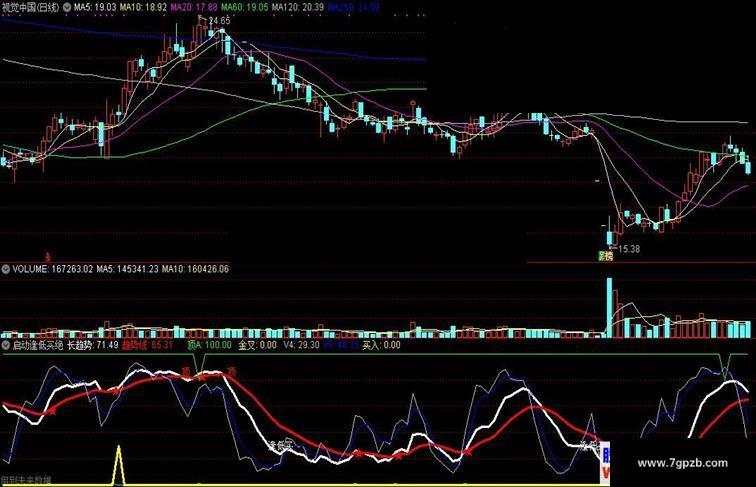756x487 pixels.
Task: Click the green 顶A: 100.00 value
Action: click(210, 345)
